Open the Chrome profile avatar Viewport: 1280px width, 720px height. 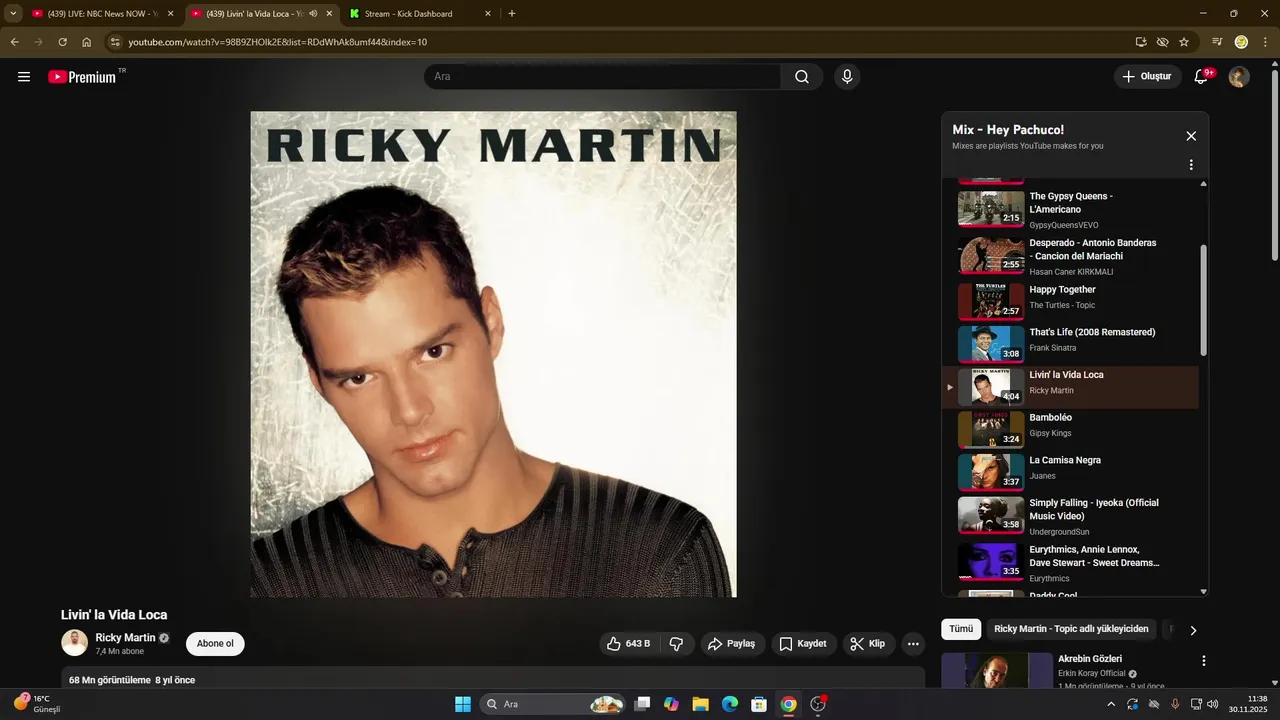tap(1241, 42)
